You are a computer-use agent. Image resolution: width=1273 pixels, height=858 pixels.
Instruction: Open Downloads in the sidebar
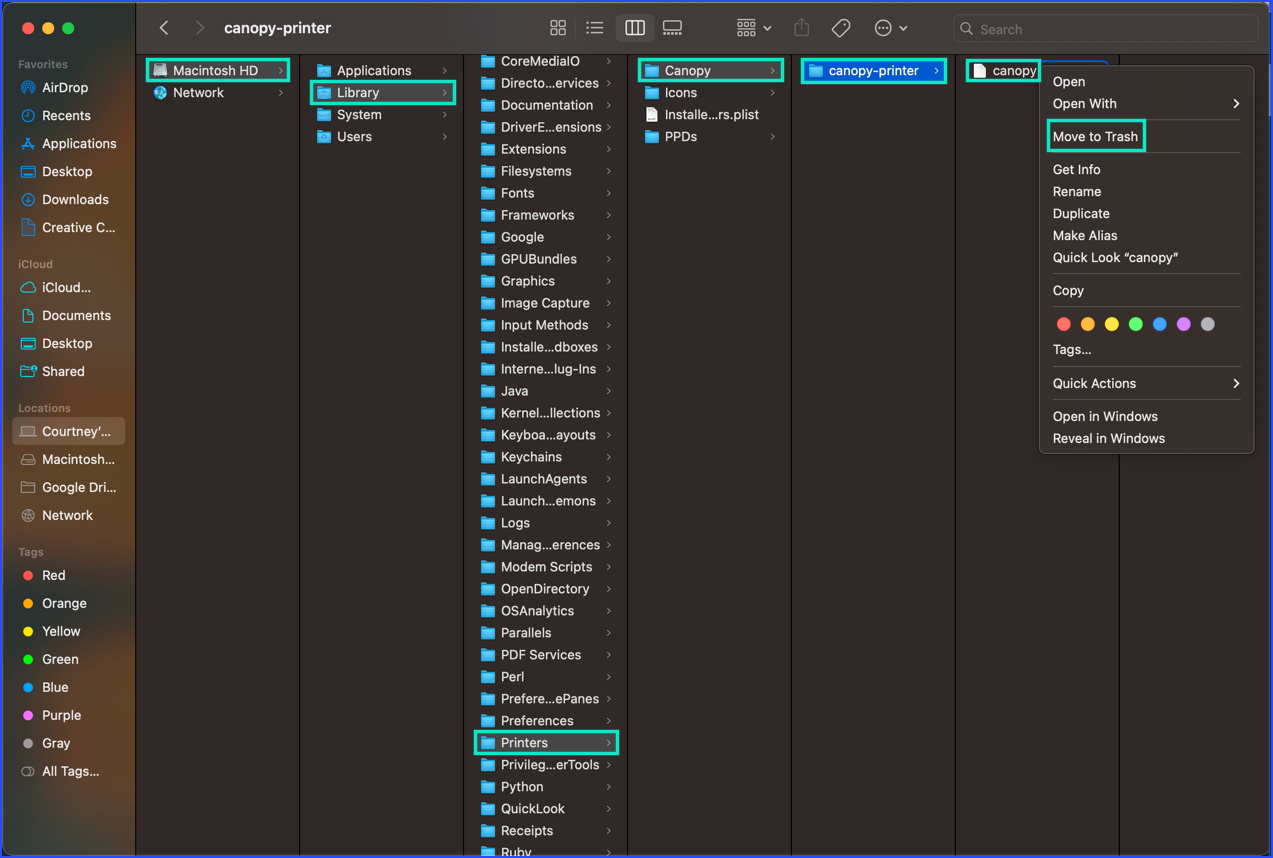click(x=75, y=199)
